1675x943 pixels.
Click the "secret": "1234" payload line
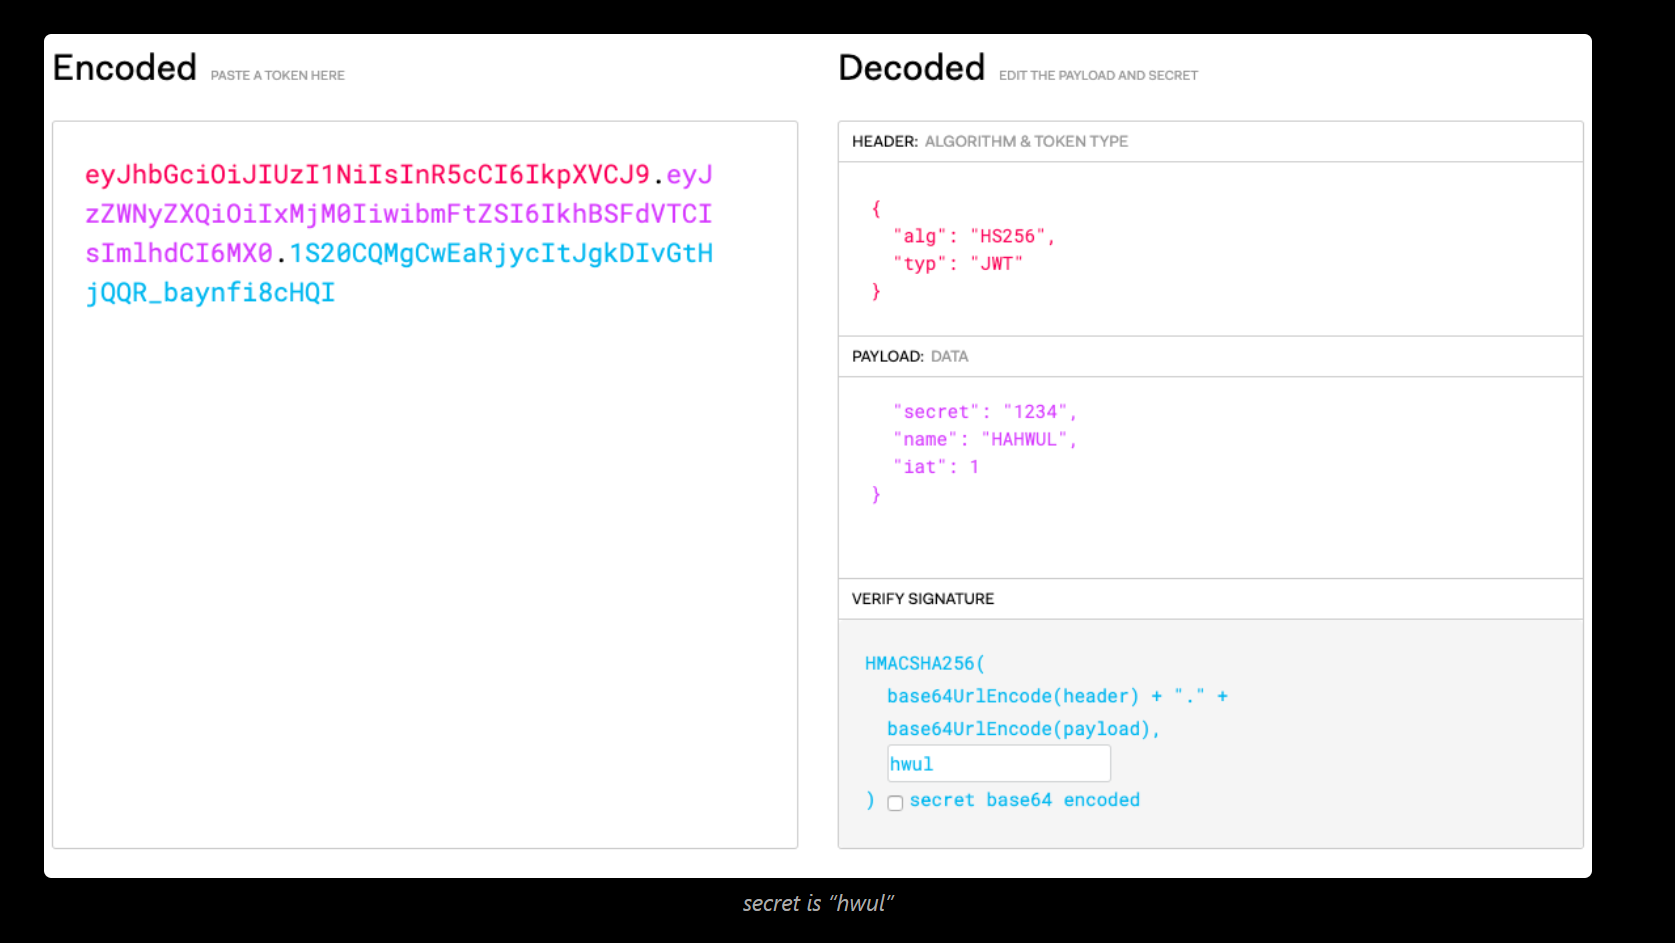985,412
